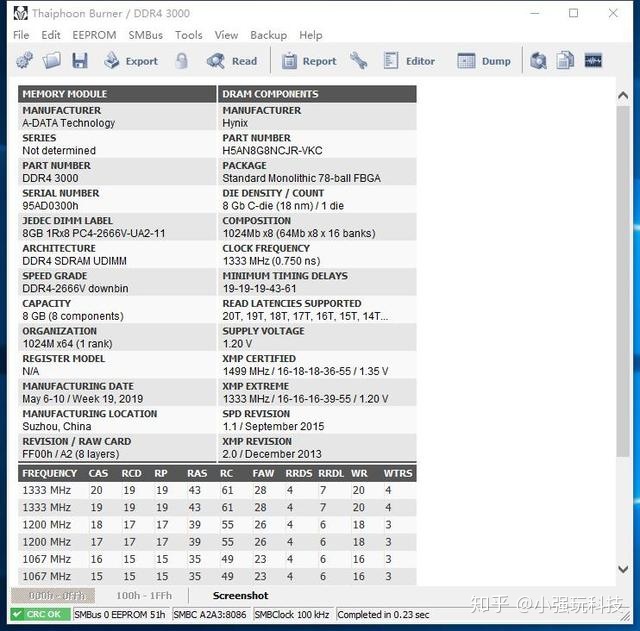The height and width of the screenshot is (631, 640).
Task: Open the Backup menu
Action: 269,35
